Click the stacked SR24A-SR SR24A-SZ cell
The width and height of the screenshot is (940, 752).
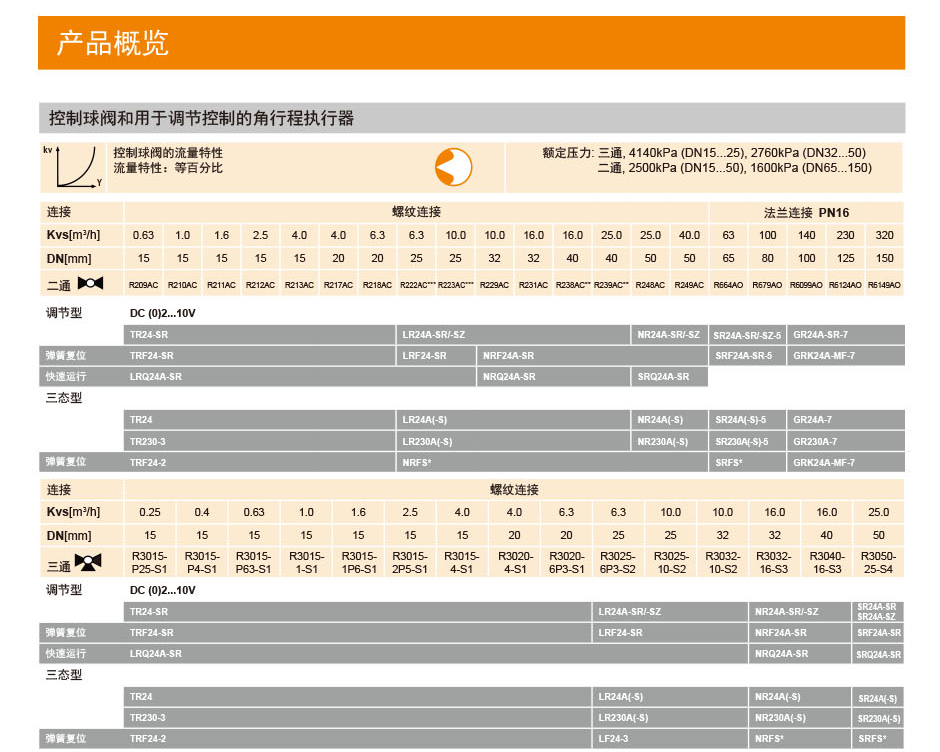877,612
